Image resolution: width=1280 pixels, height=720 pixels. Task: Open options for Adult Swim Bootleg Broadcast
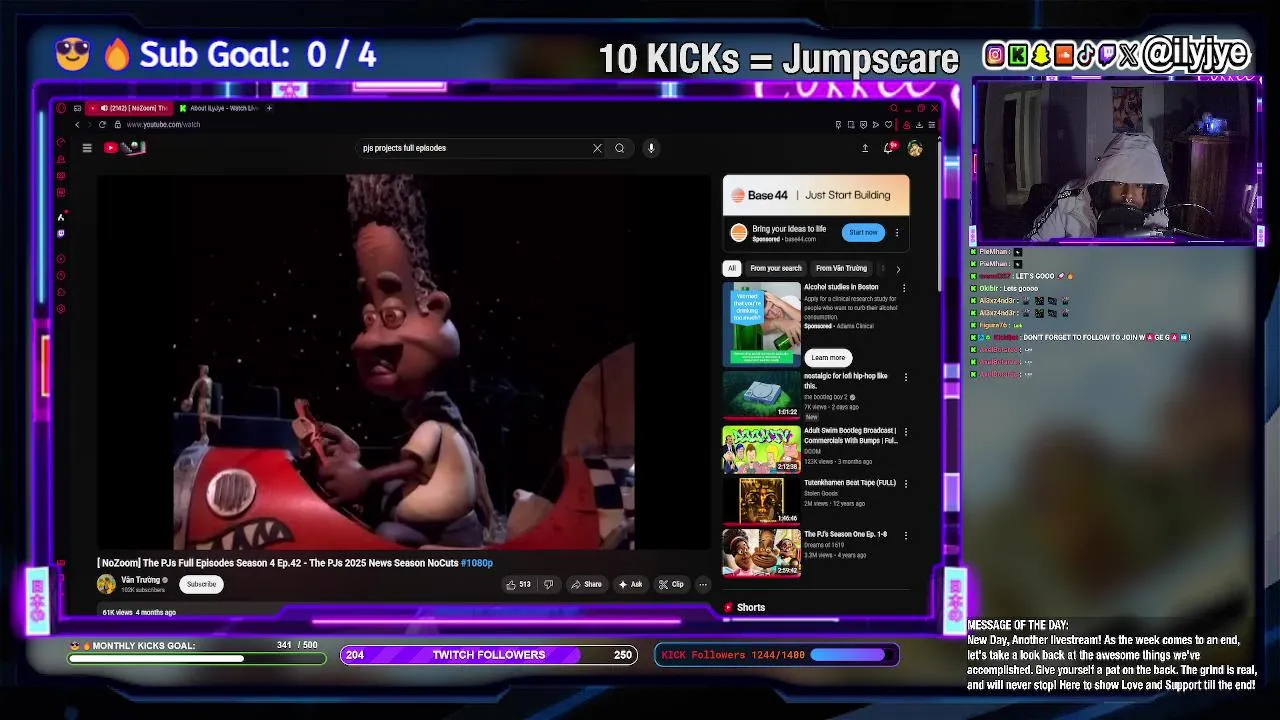tap(906, 432)
